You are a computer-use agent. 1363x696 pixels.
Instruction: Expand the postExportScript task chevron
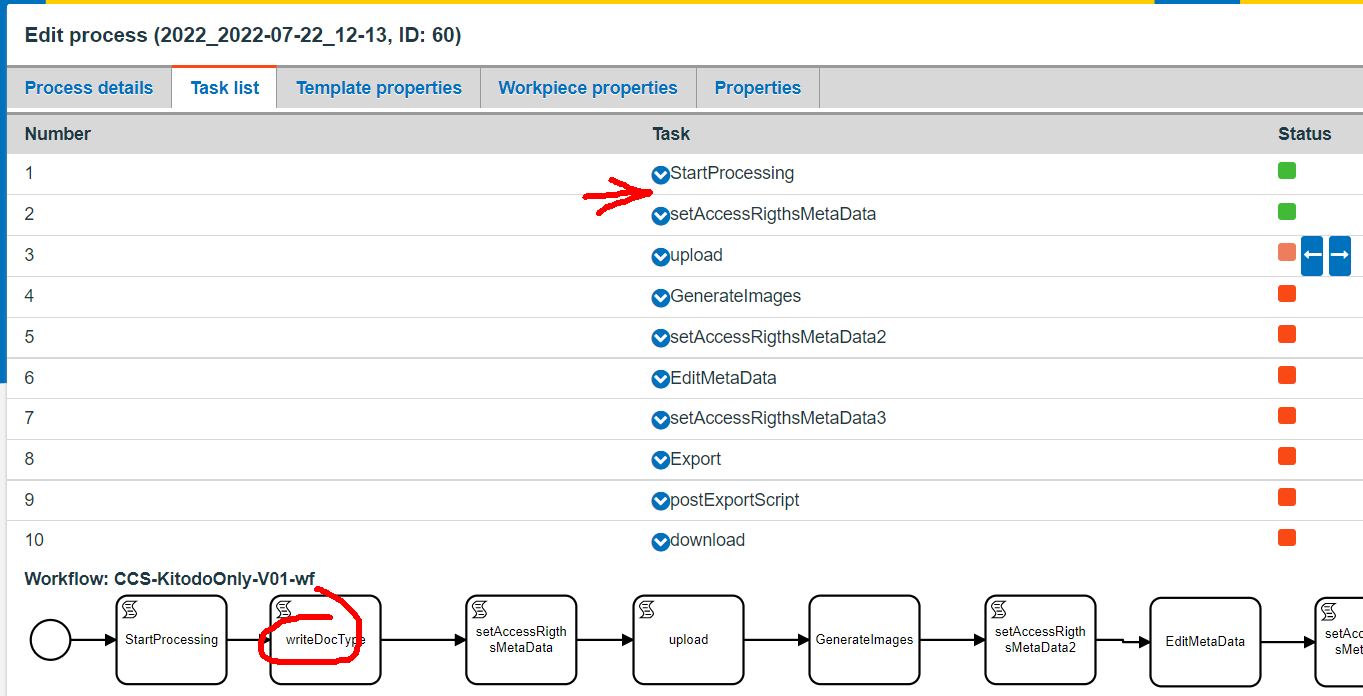tap(660, 500)
